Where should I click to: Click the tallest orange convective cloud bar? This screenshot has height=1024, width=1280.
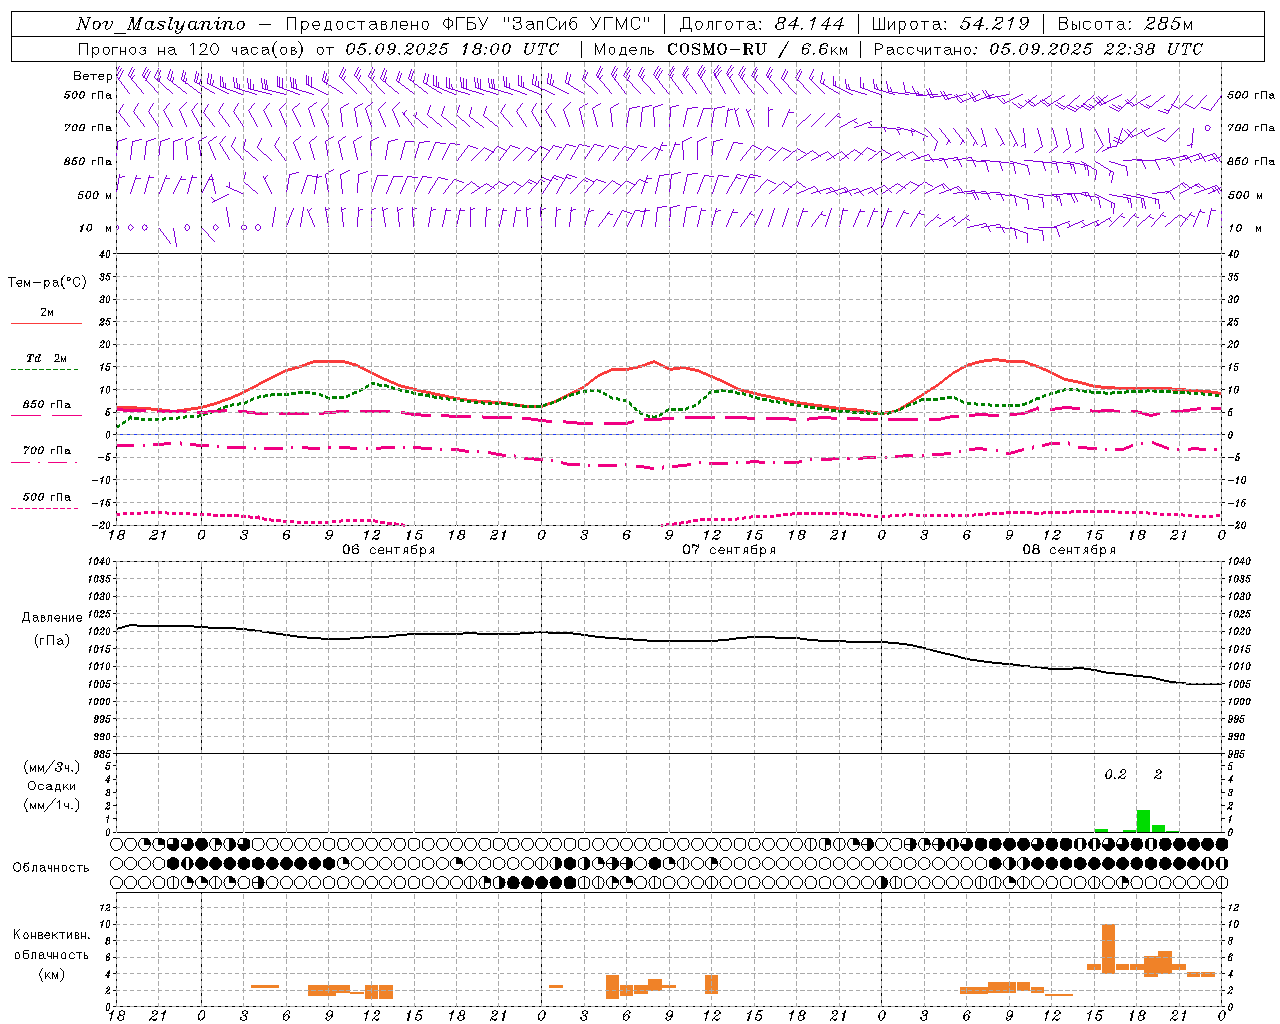click(1108, 948)
